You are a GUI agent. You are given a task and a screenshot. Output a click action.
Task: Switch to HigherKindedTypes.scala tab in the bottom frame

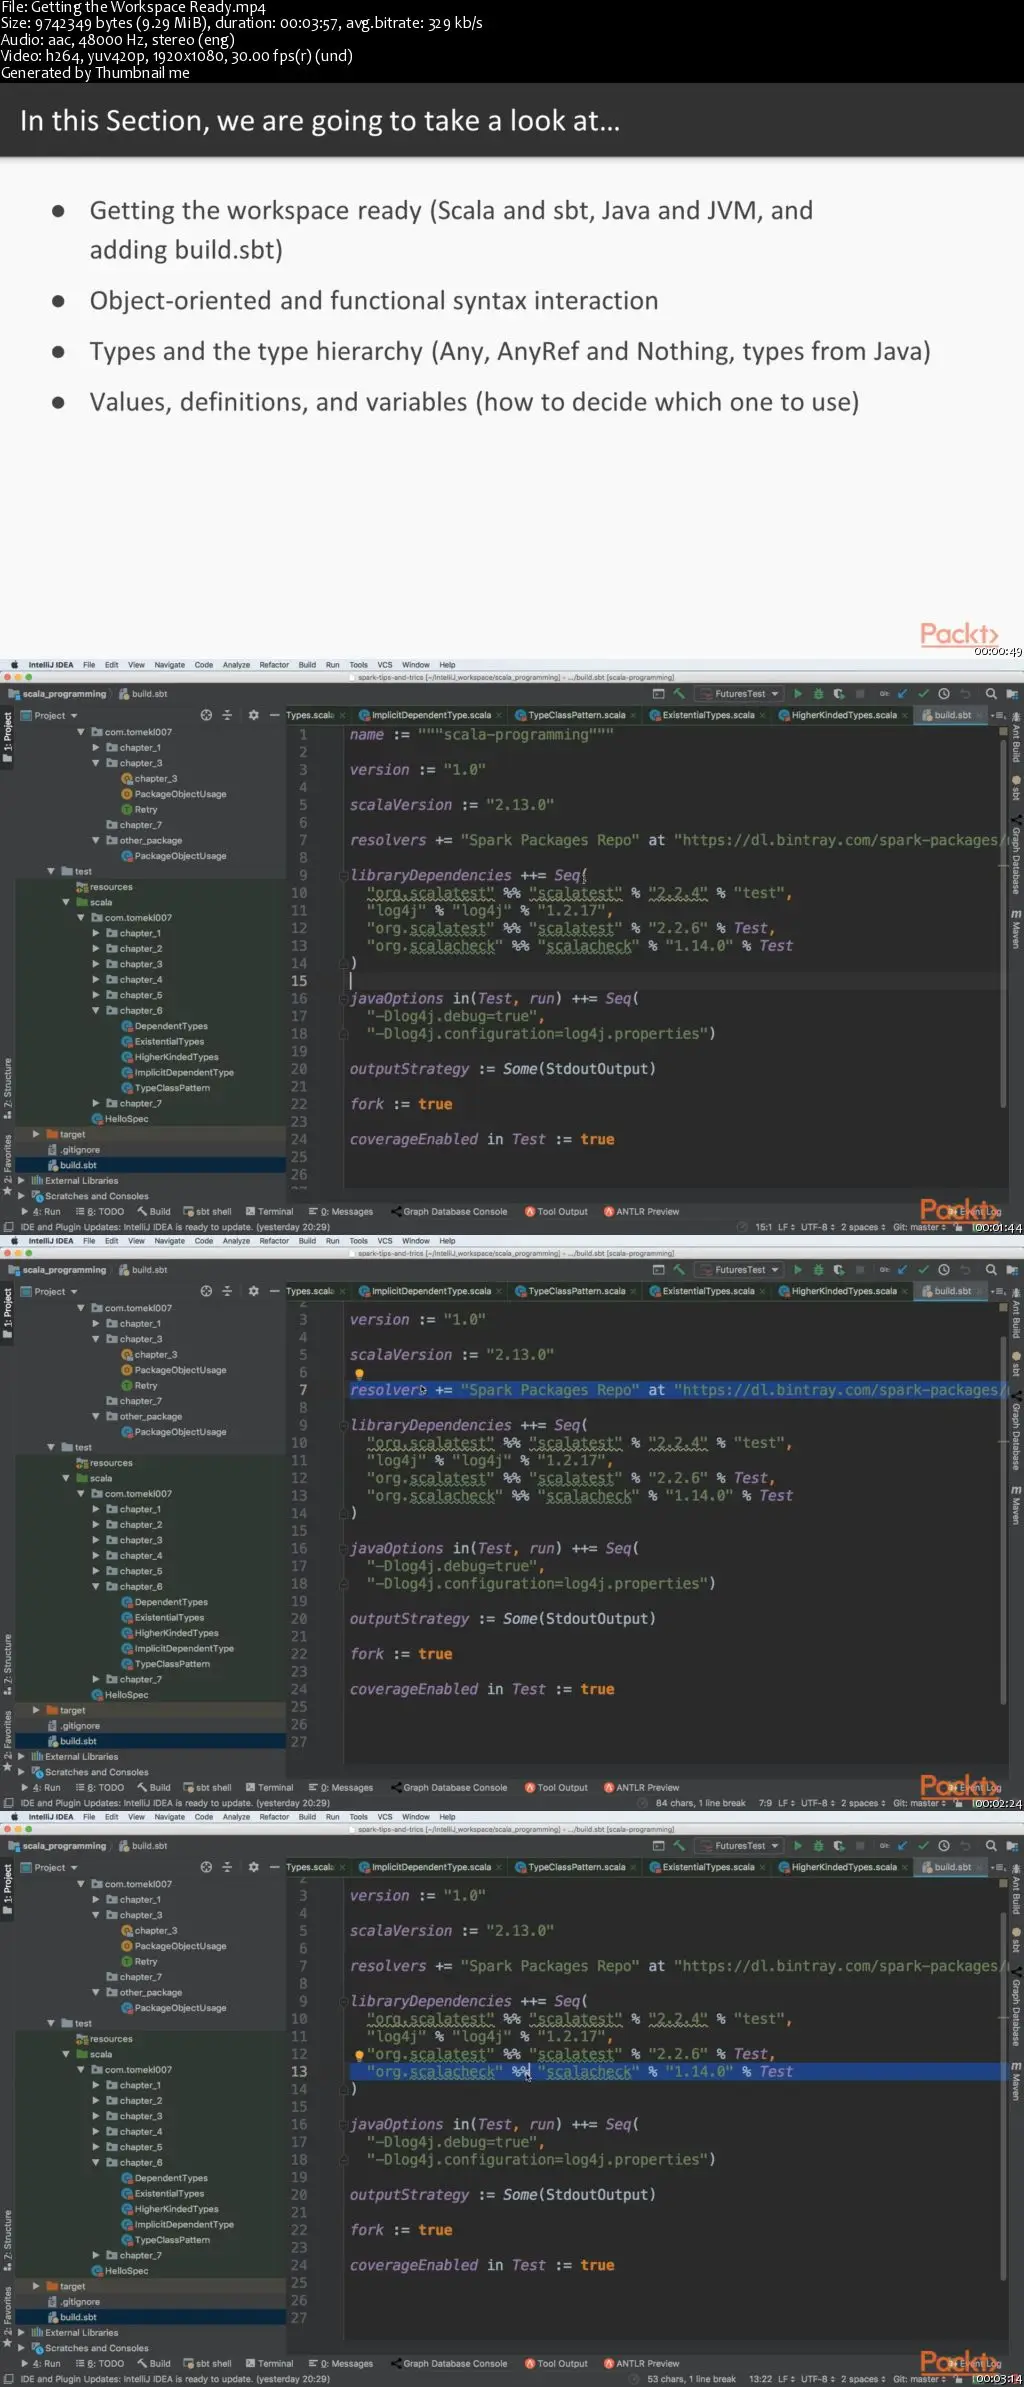(x=844, y=1867)
